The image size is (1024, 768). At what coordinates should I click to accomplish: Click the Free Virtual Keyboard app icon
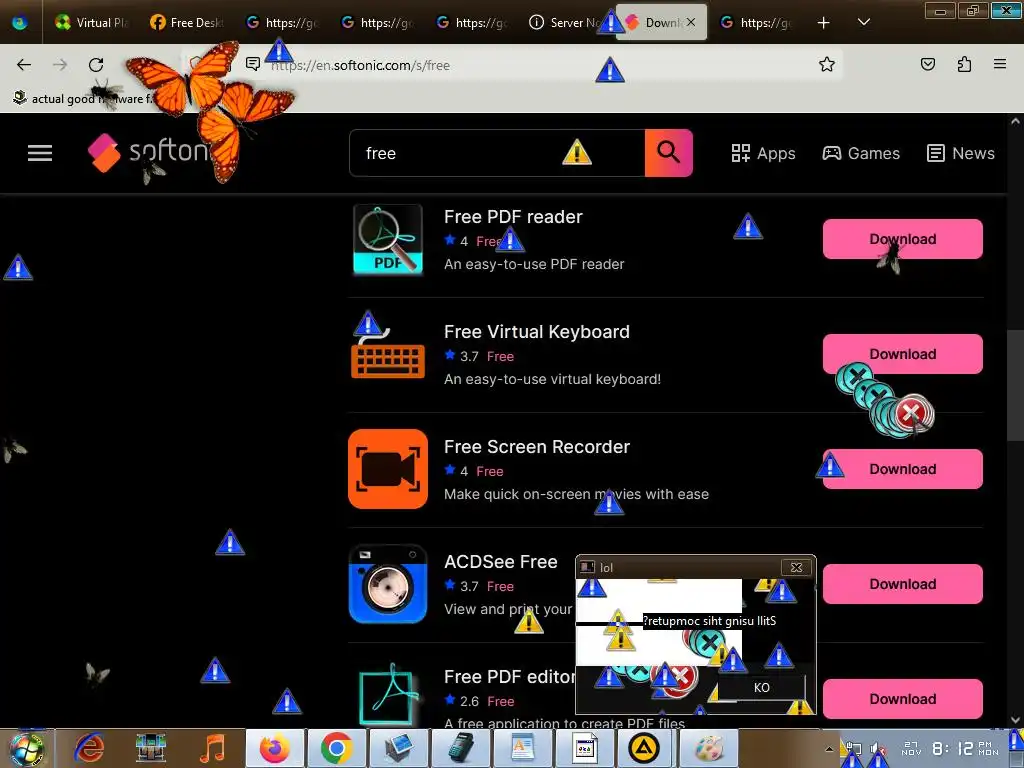[x=388, y=353]
